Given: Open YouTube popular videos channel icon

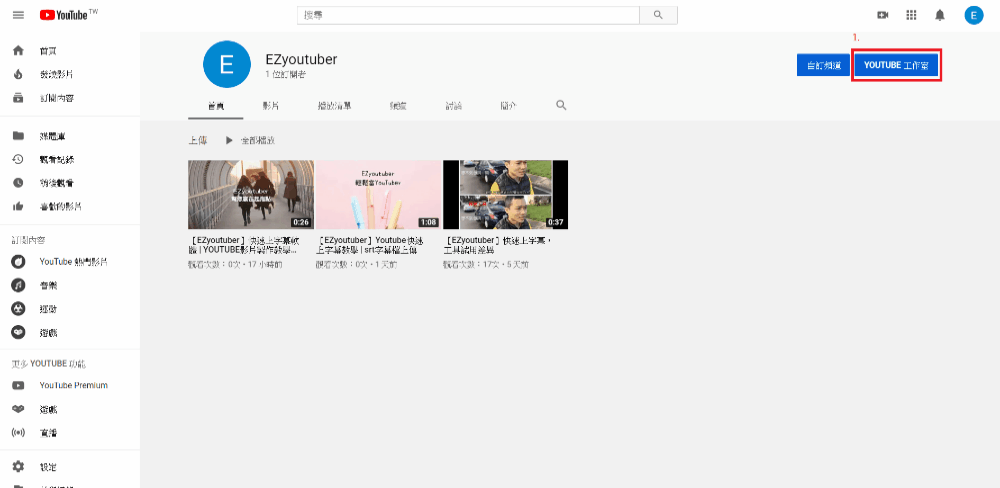Looking at the screenshot, I should [18, 262].
